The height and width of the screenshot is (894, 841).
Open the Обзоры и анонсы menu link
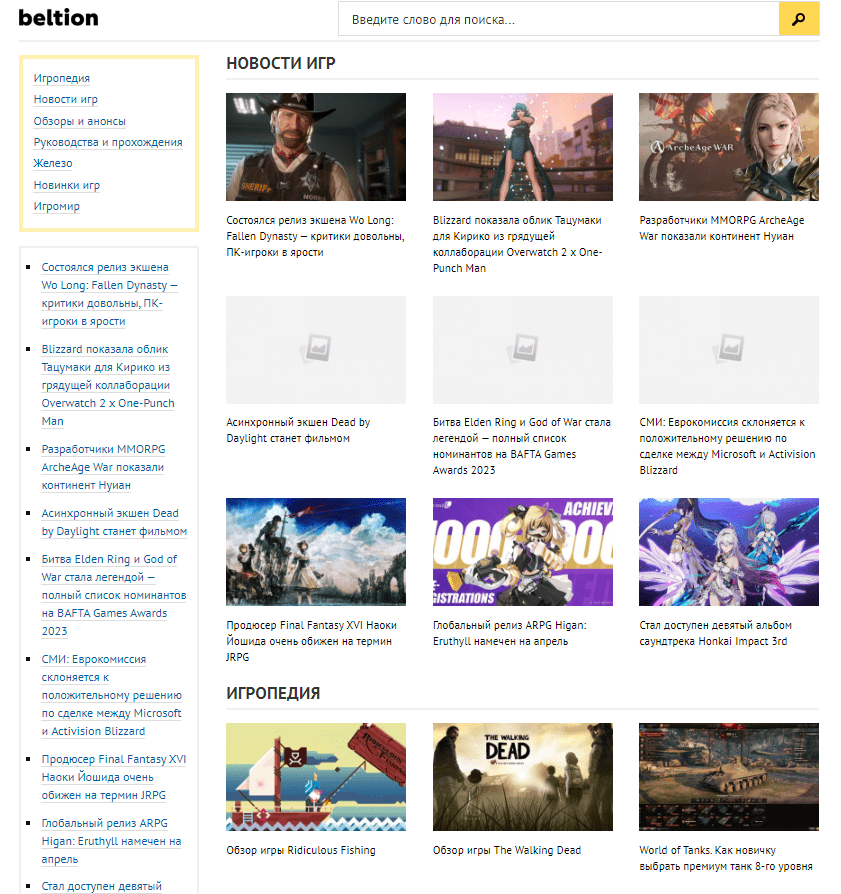click(x=79, y=121)
